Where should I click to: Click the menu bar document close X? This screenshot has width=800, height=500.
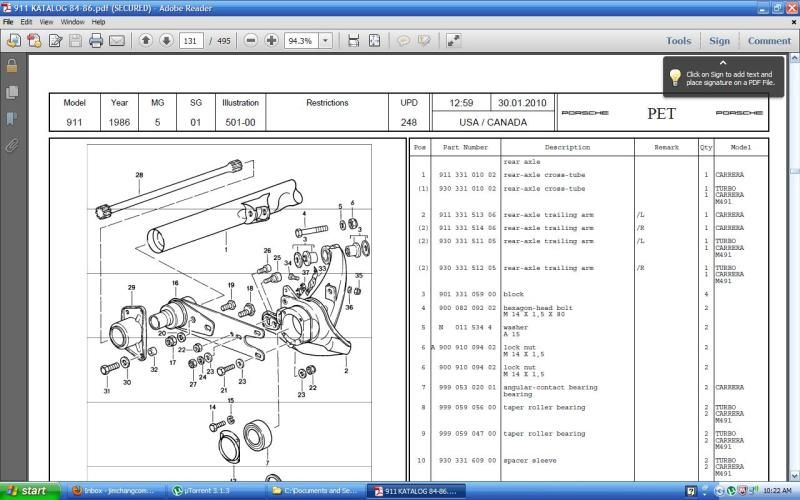[x=794, y=22]
